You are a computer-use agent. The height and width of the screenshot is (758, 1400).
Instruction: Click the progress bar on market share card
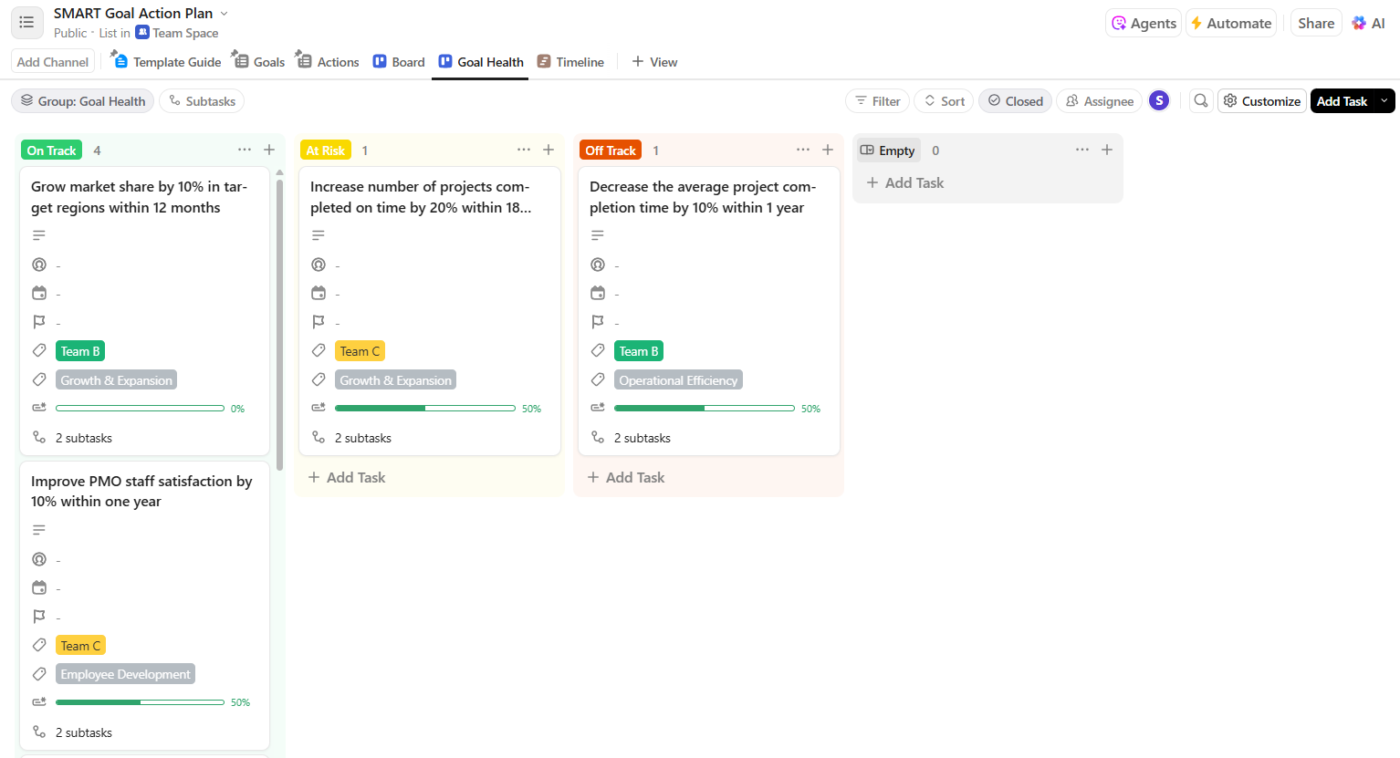click(140, 408)
